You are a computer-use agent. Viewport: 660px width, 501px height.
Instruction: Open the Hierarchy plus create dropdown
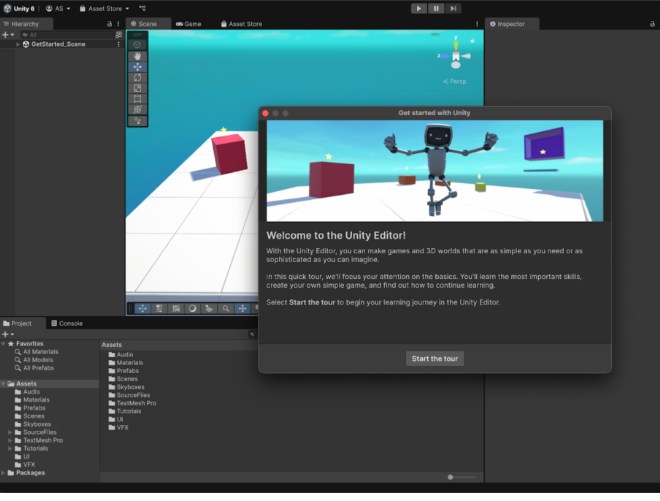pos(8,35)
